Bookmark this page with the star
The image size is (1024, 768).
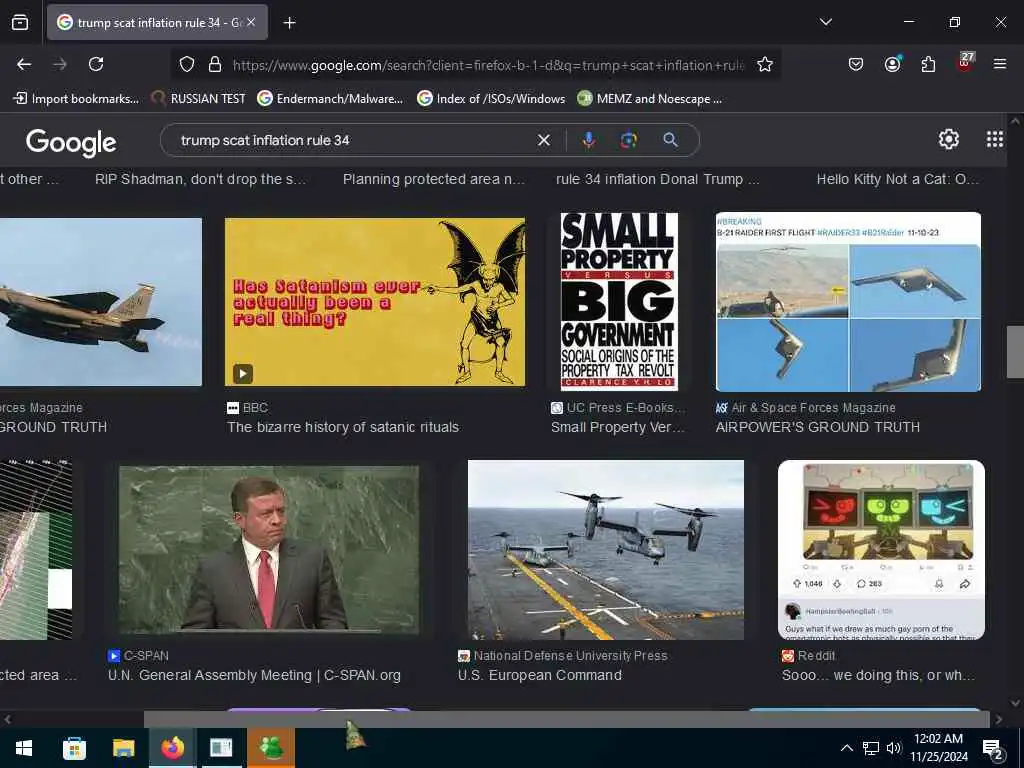tap(765, 64)
